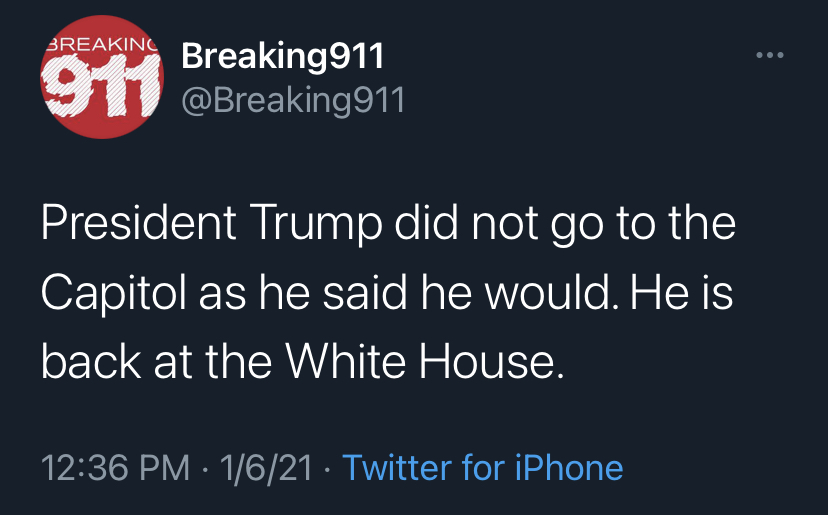
Task: Click the word Twitter in the source label
Action: [x=397, y=468]
